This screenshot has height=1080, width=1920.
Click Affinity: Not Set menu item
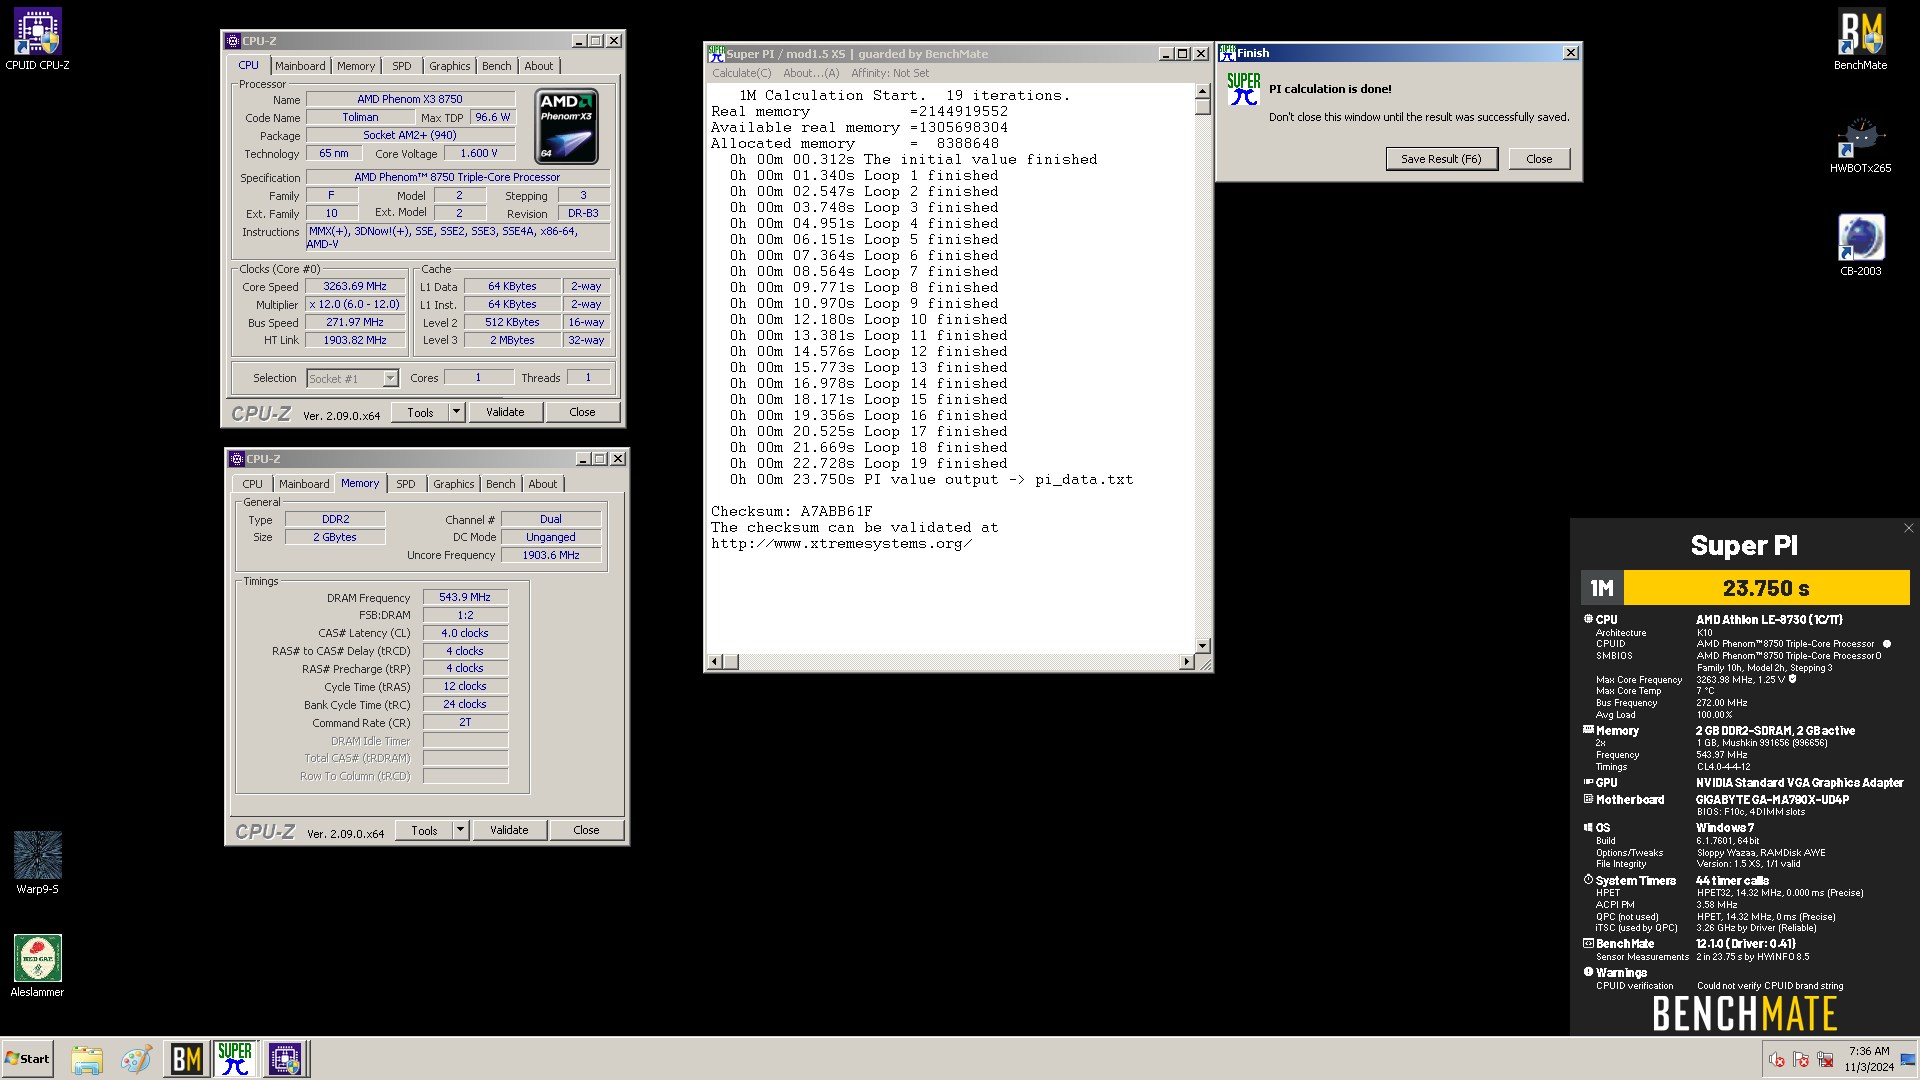pos(890,73)
